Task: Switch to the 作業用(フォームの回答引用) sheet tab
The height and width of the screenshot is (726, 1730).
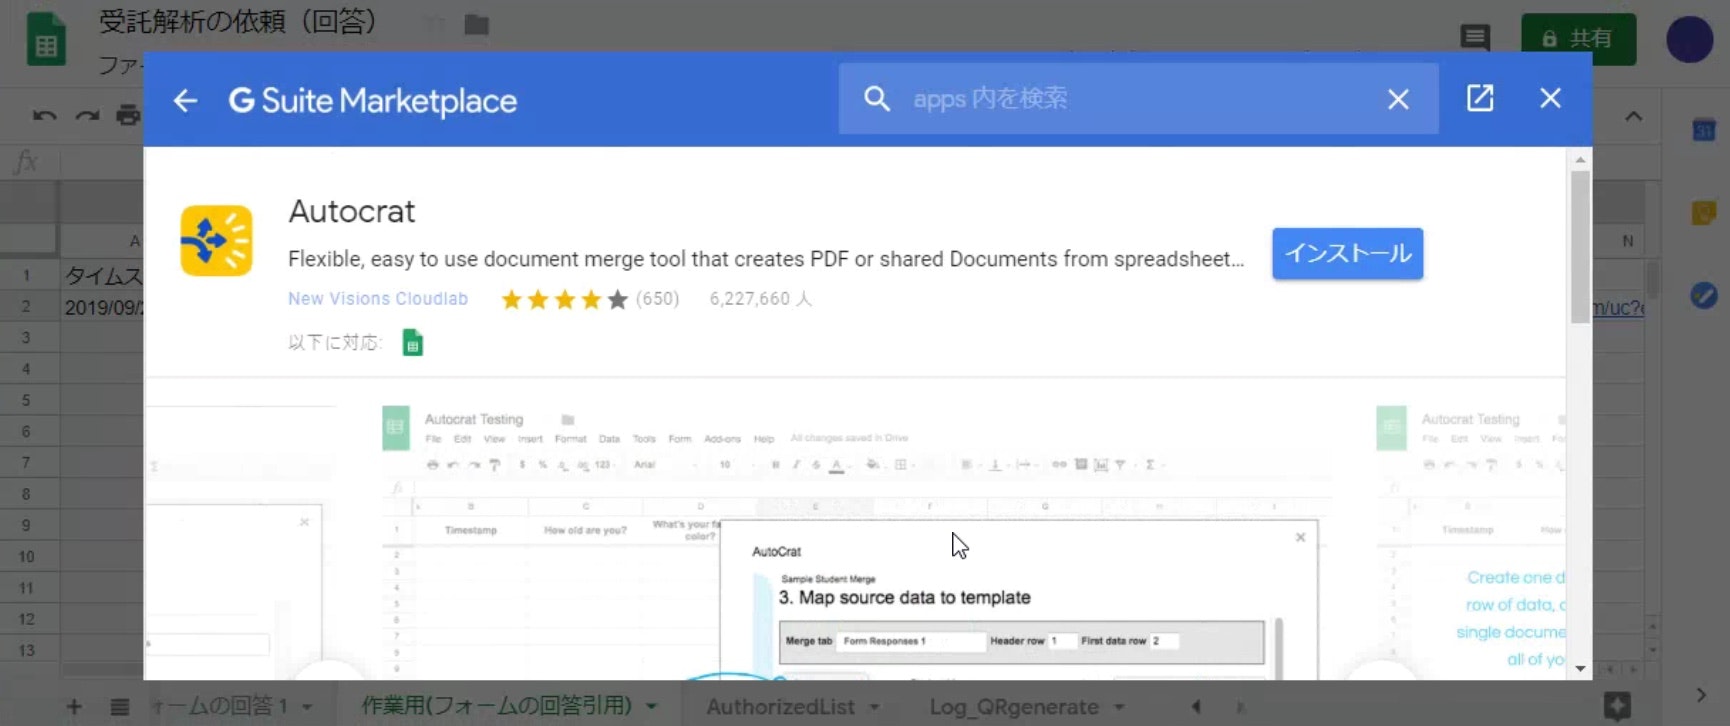Action: [497, 706]
